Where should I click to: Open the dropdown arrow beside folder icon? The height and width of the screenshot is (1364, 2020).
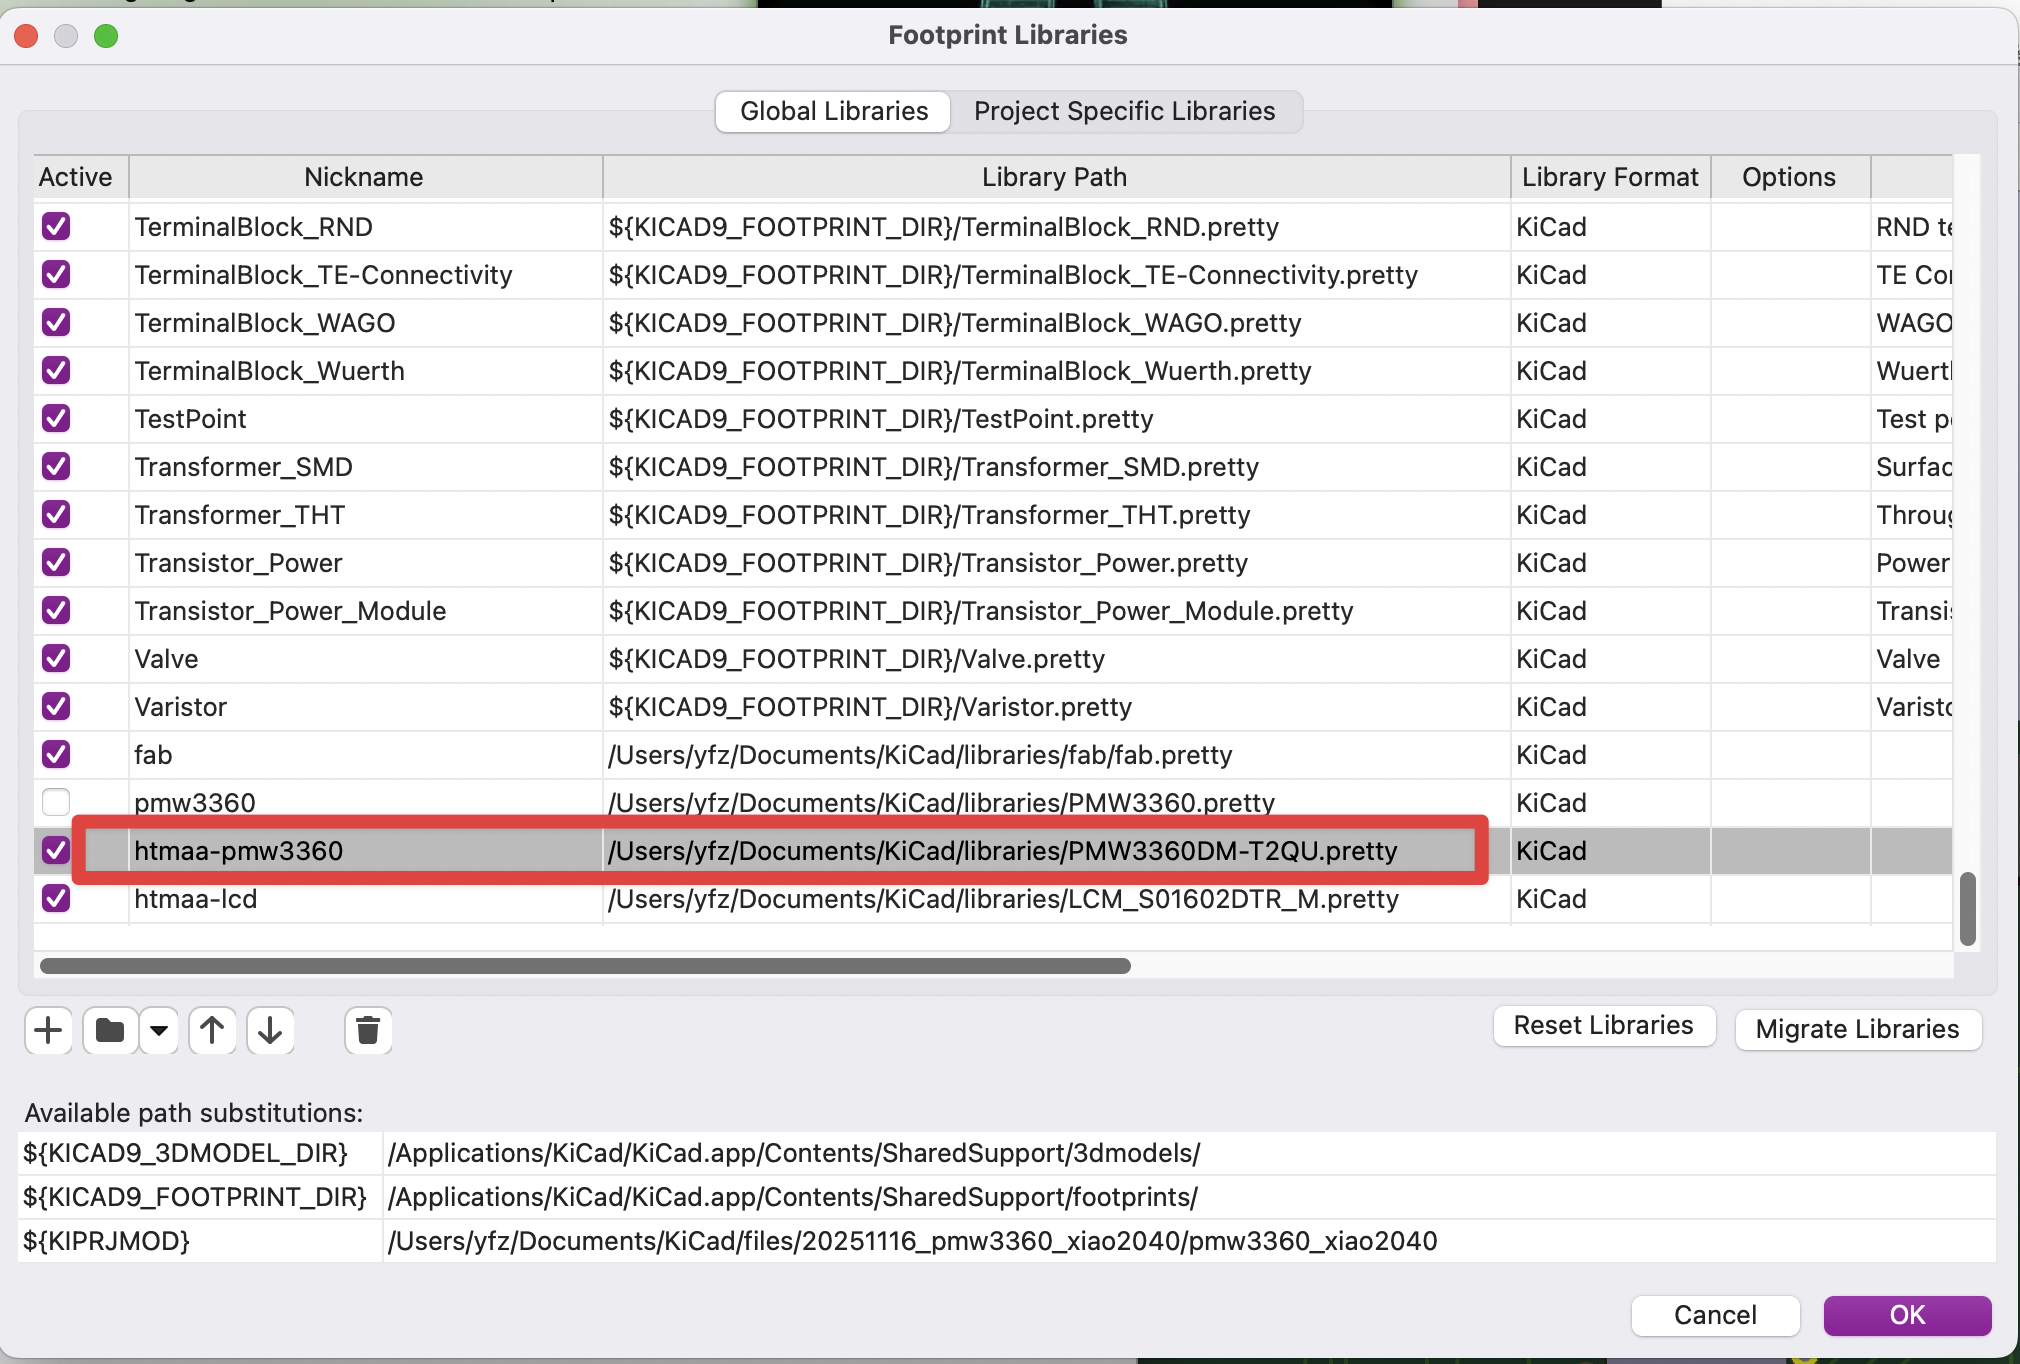pyautogui.click(x=159, y=1030)
